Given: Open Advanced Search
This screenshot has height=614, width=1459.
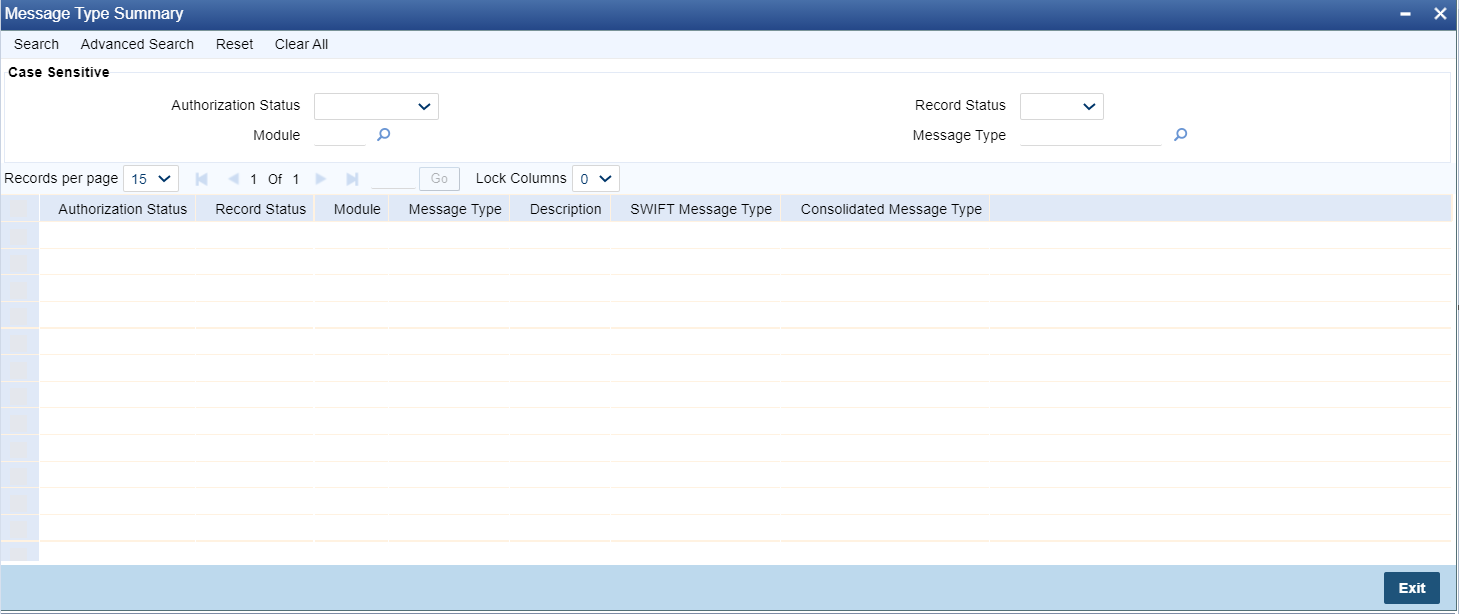Looking at the screenshot, I should coord(137,44).
